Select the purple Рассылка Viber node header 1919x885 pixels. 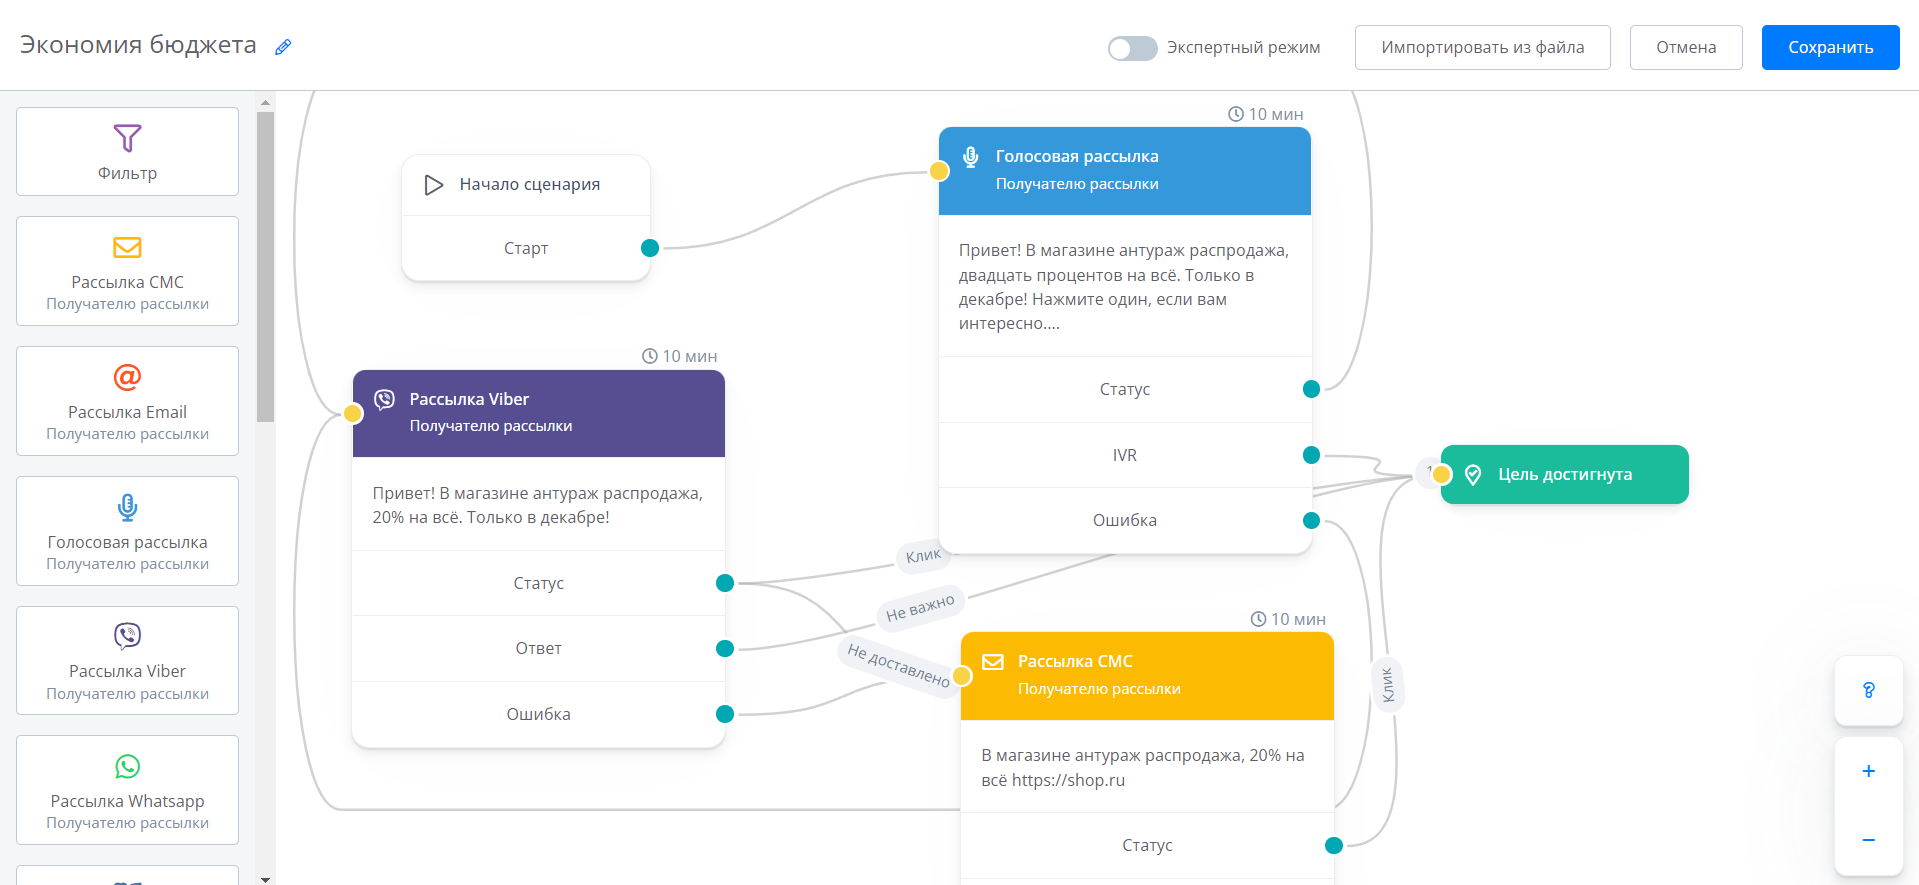pos(538,413)
